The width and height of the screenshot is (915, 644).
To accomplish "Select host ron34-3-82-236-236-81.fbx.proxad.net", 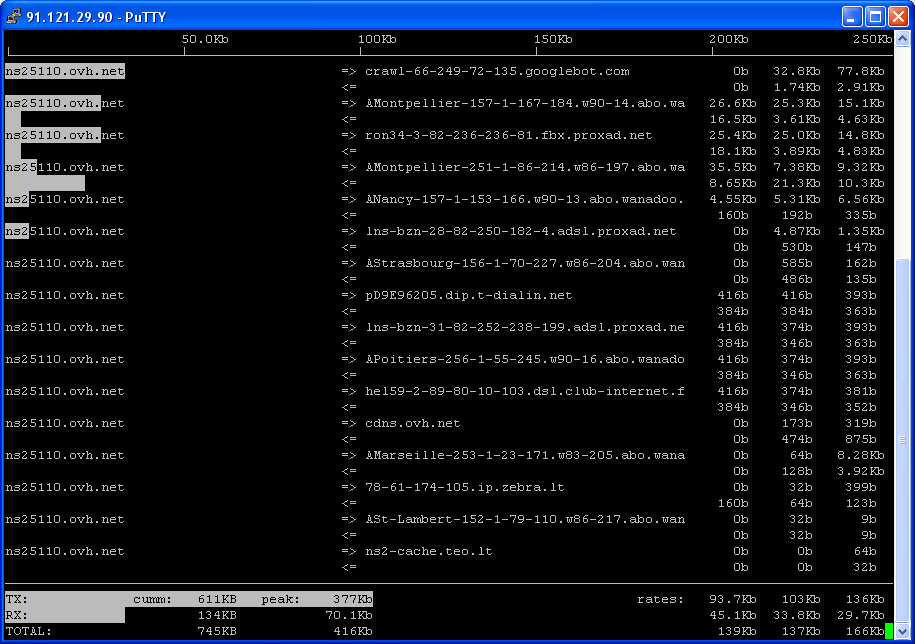I will pyautogui.click(x=509, y=135).
